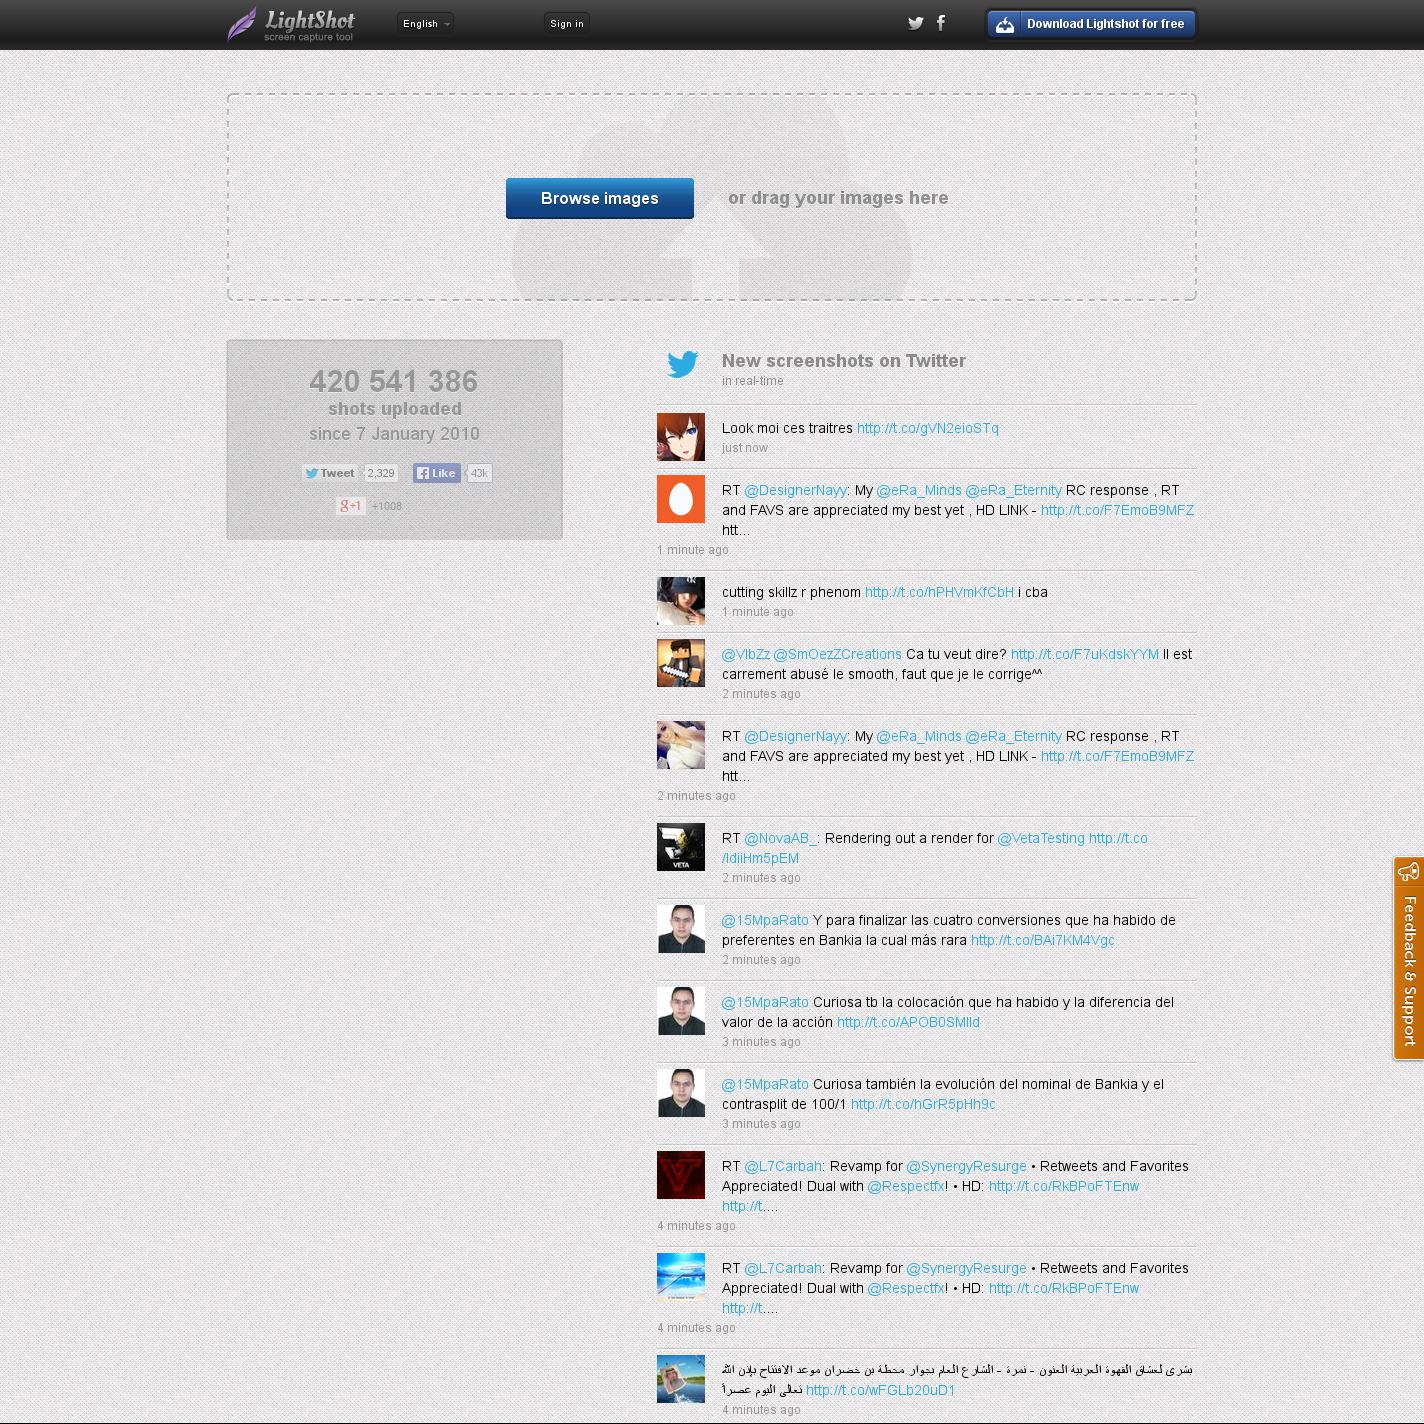1424x1424 pixels.
Task: Open the Feedback & Support side tab
Action: tap(1409, 958)
